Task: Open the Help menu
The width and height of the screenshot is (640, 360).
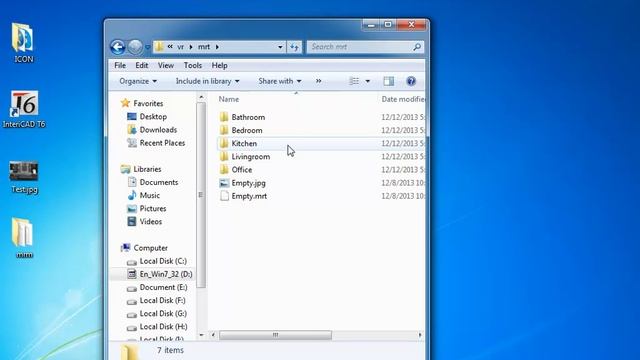Action: (x=219, y=65)
